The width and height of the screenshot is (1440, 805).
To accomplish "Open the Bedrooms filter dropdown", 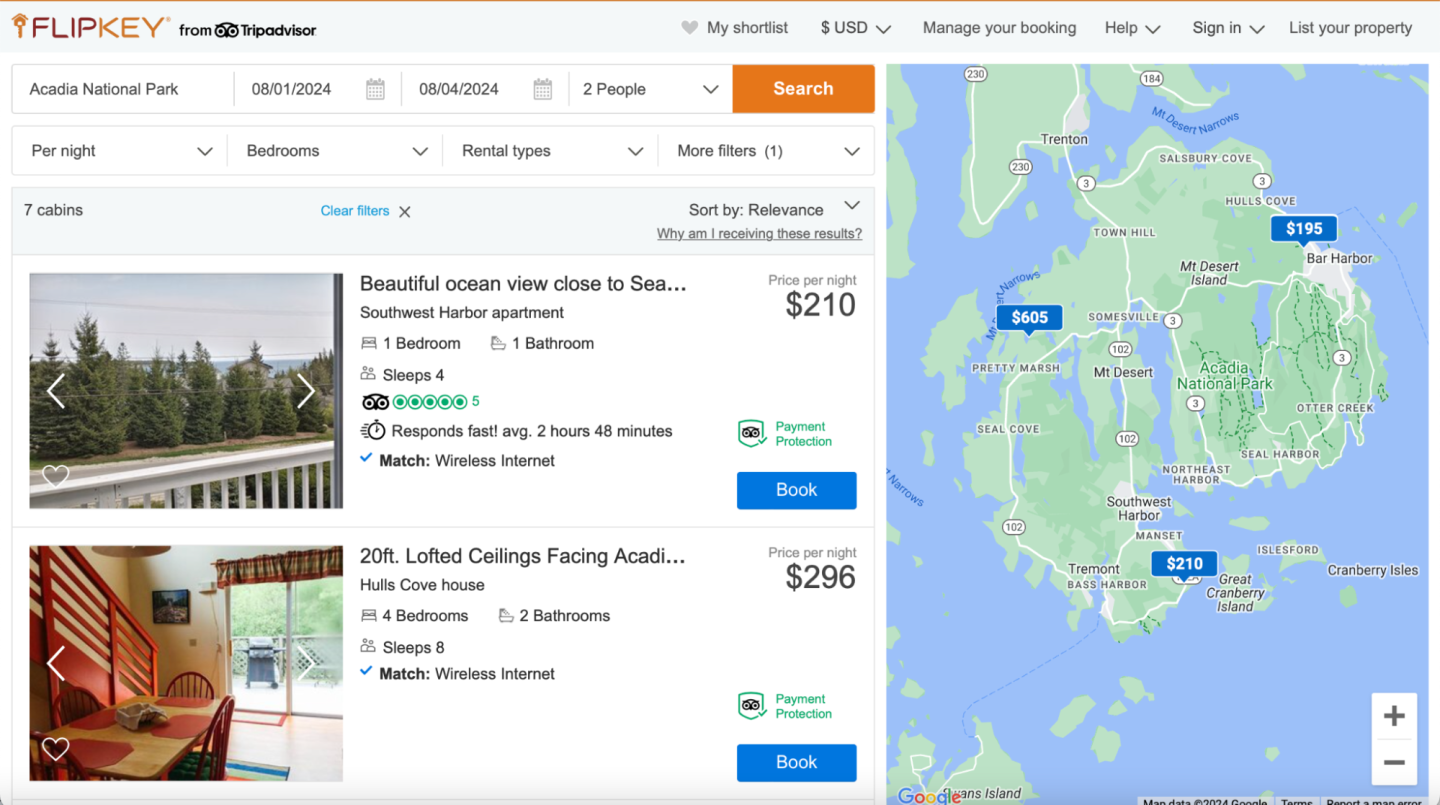I will point(336,151).
